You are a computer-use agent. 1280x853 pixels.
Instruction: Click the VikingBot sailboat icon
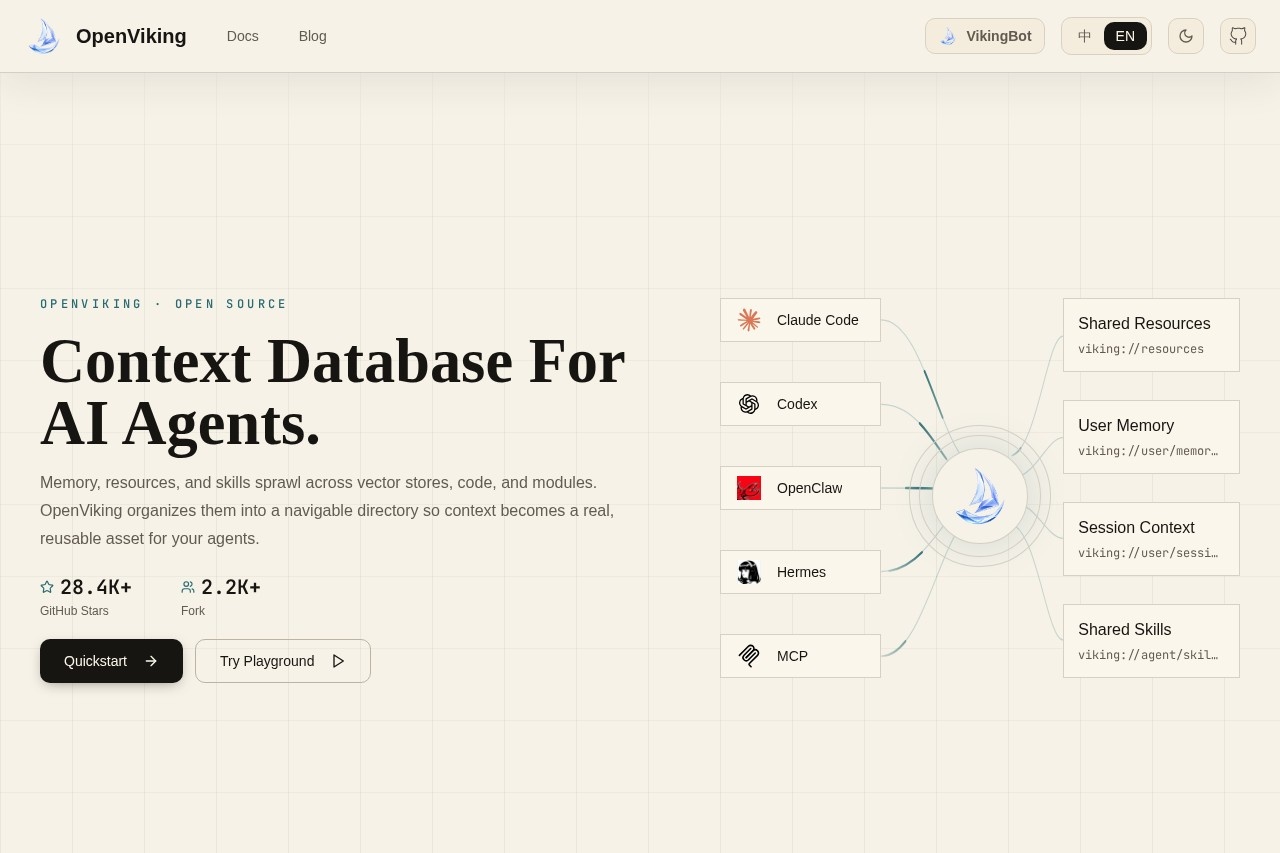coord(948,36)
